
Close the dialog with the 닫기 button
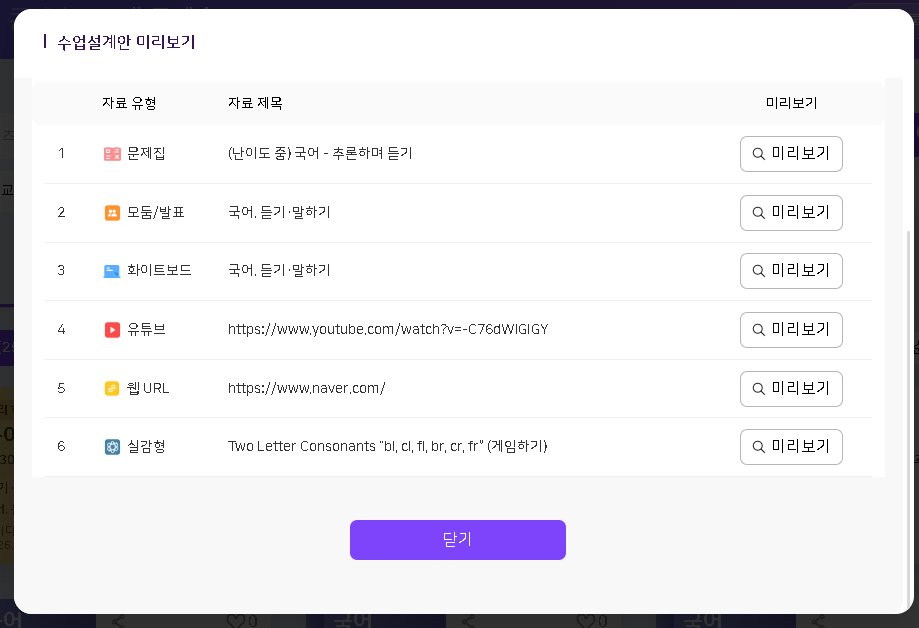[457, 540]
